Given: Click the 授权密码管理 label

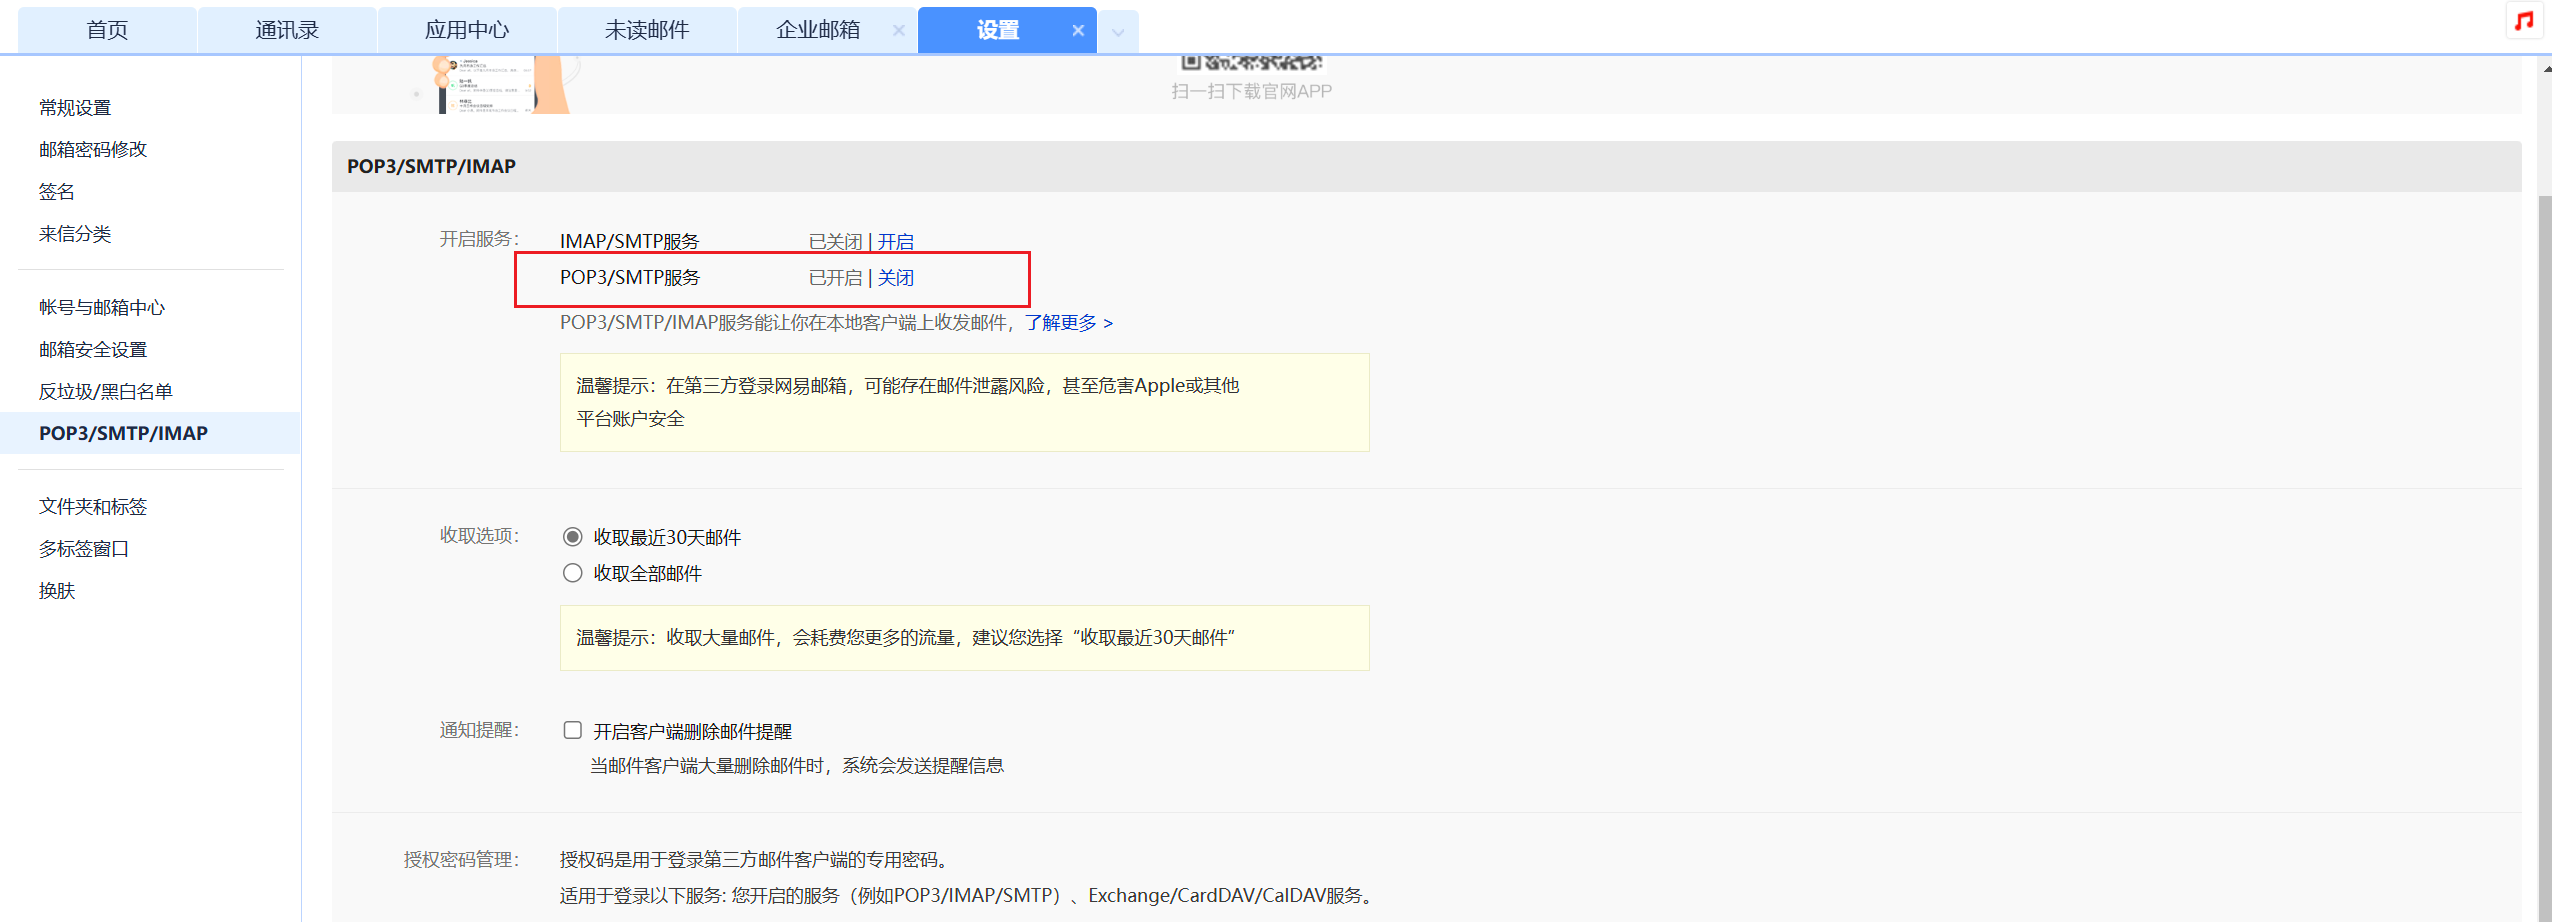Looking at the screenshot, I should pyautogui.click(x=461, y=859).
